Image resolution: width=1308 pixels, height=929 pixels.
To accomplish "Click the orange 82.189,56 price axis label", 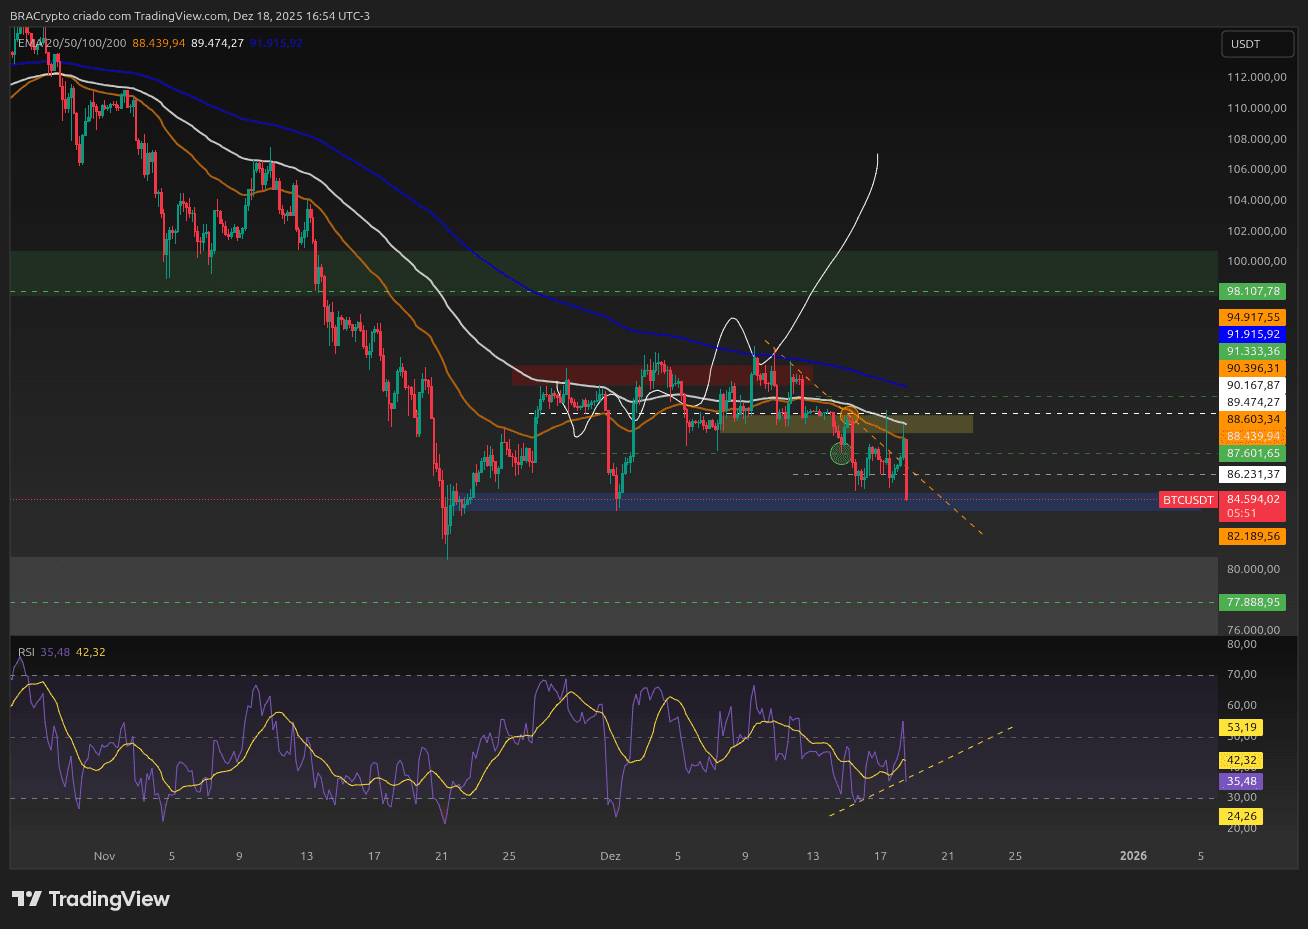I will point(1253,536).
